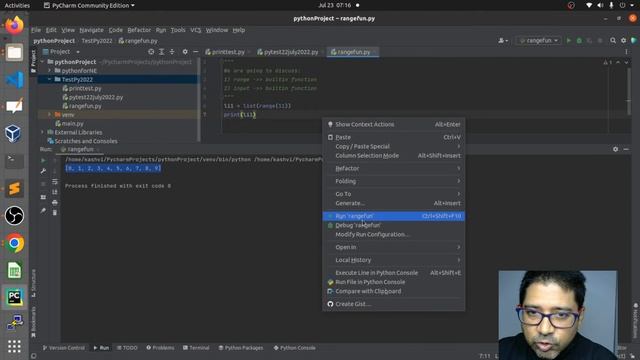Expand all in Project panel
The height and width of the screenshot is (360, 640).
coord(162,52)
